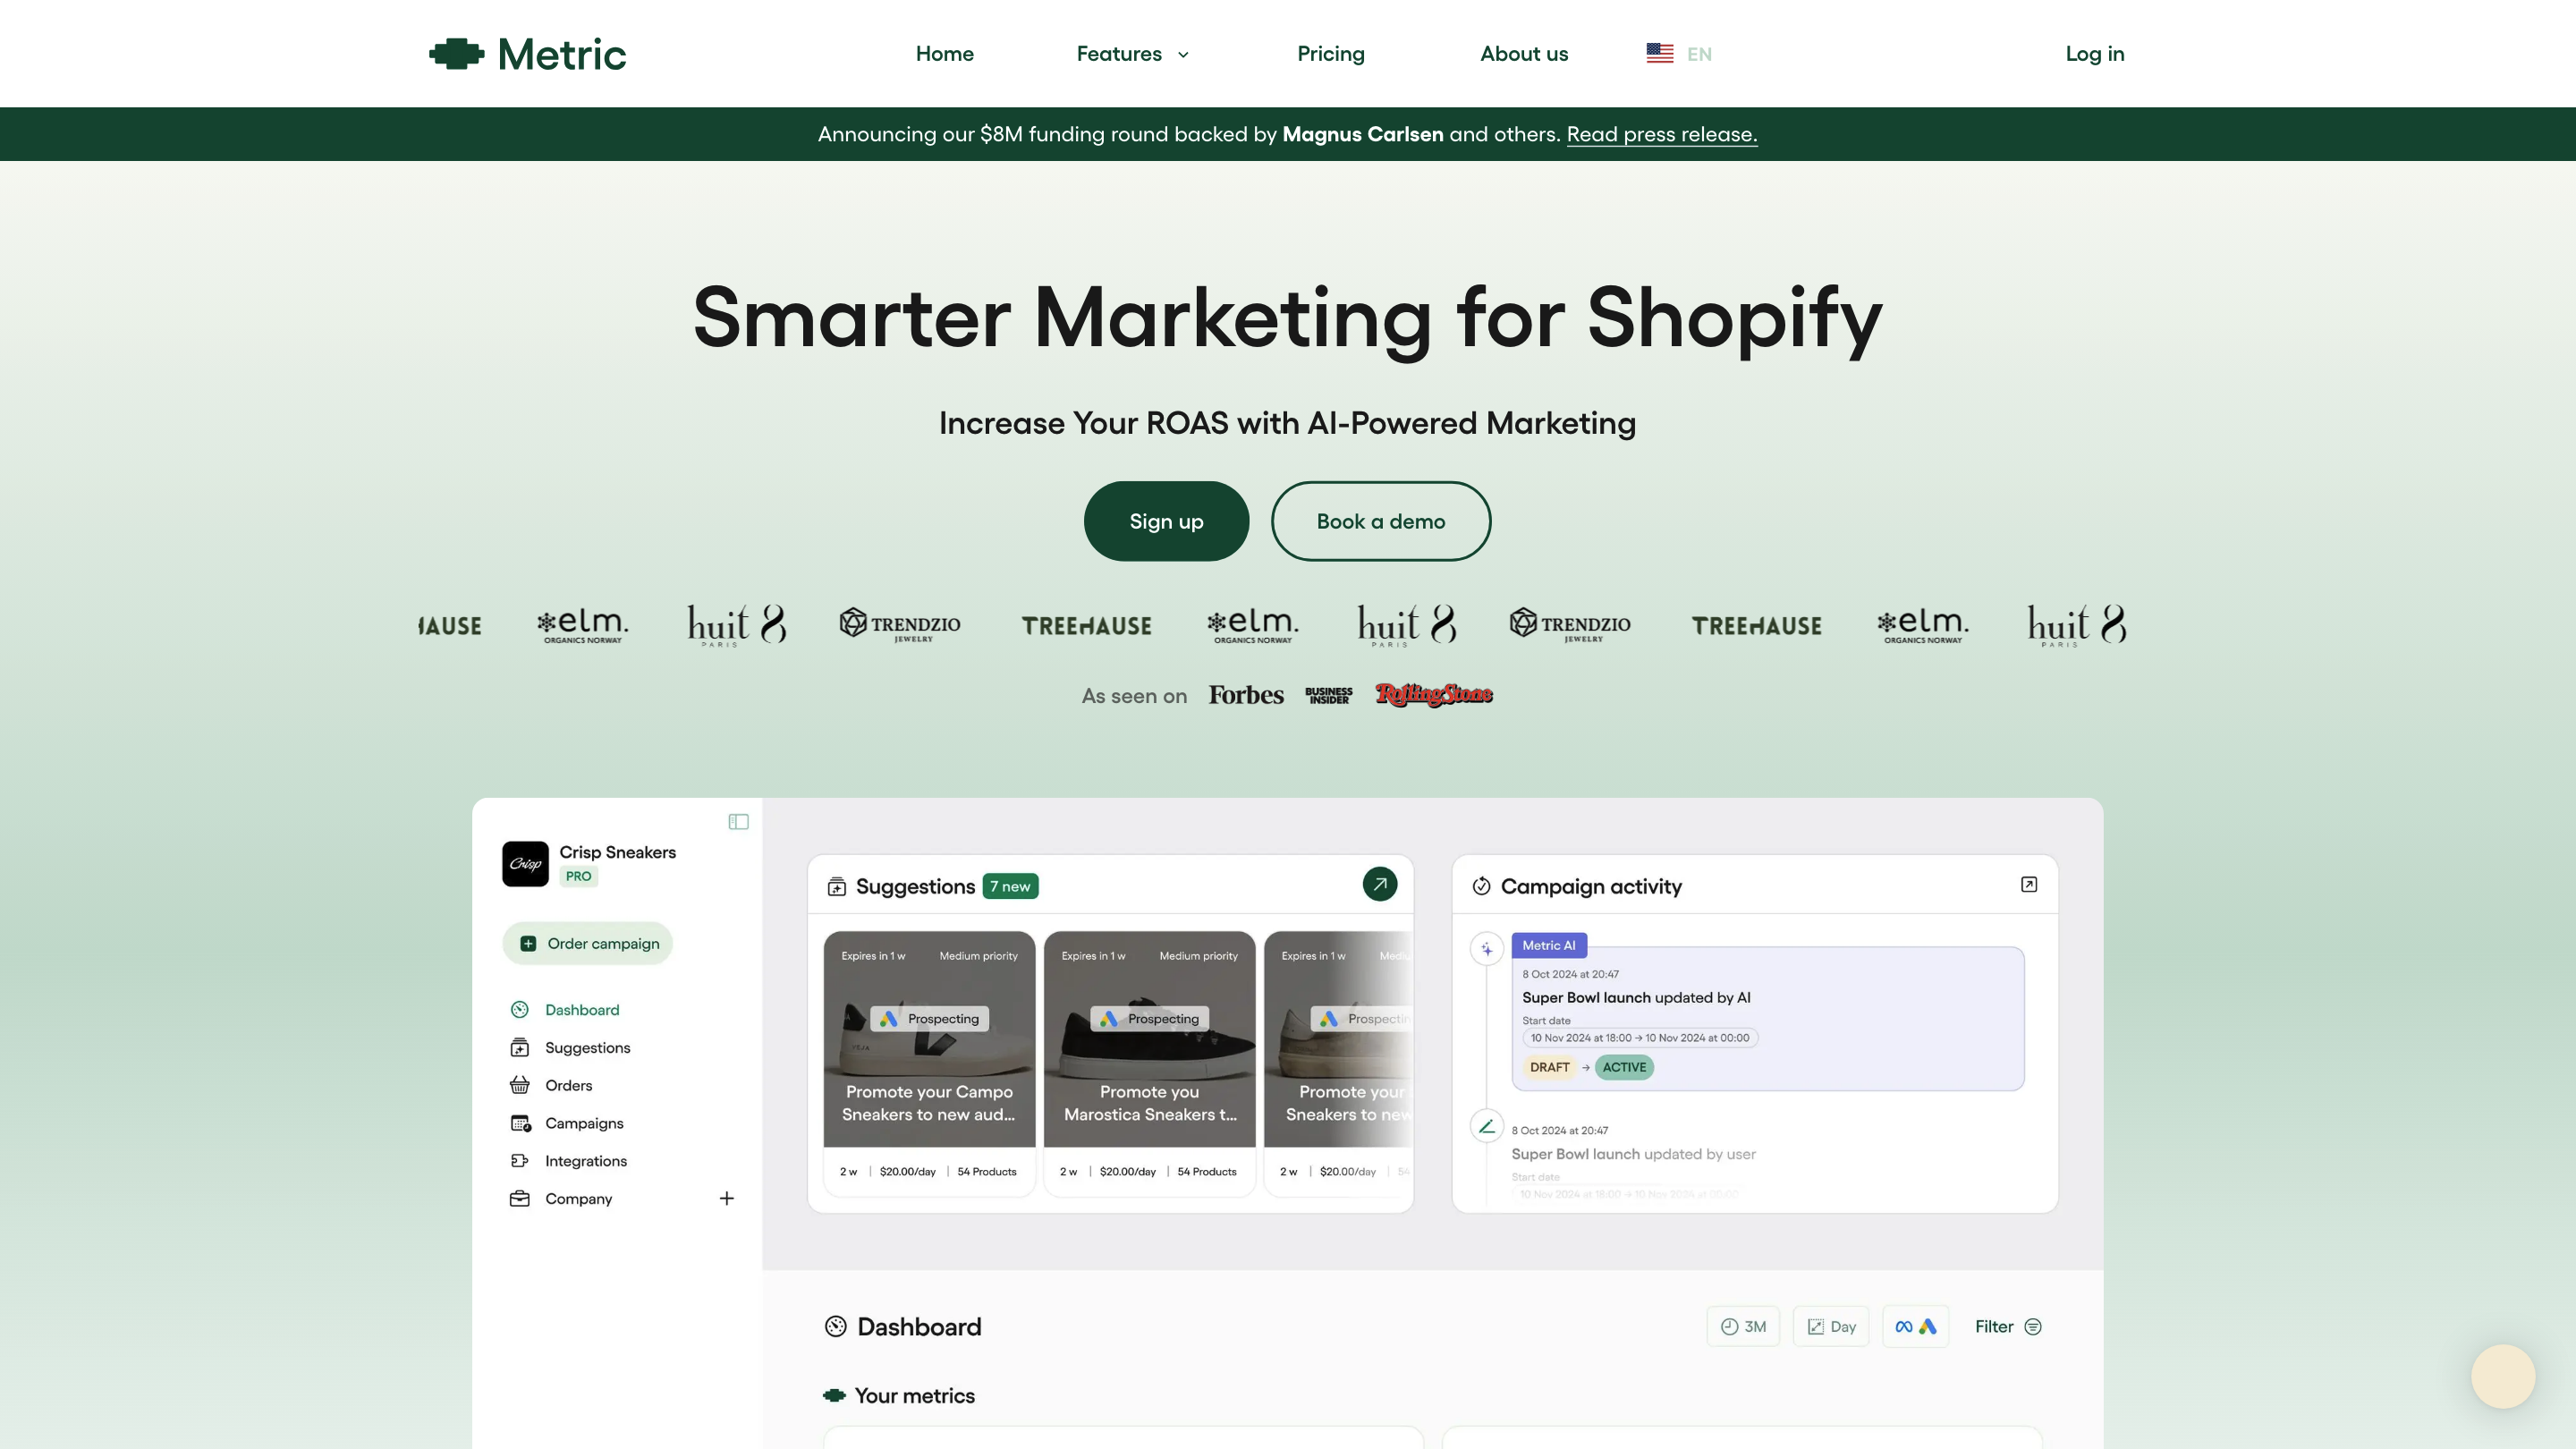Click the Filter icon on Dashboard

[x=2032, y=1327]
